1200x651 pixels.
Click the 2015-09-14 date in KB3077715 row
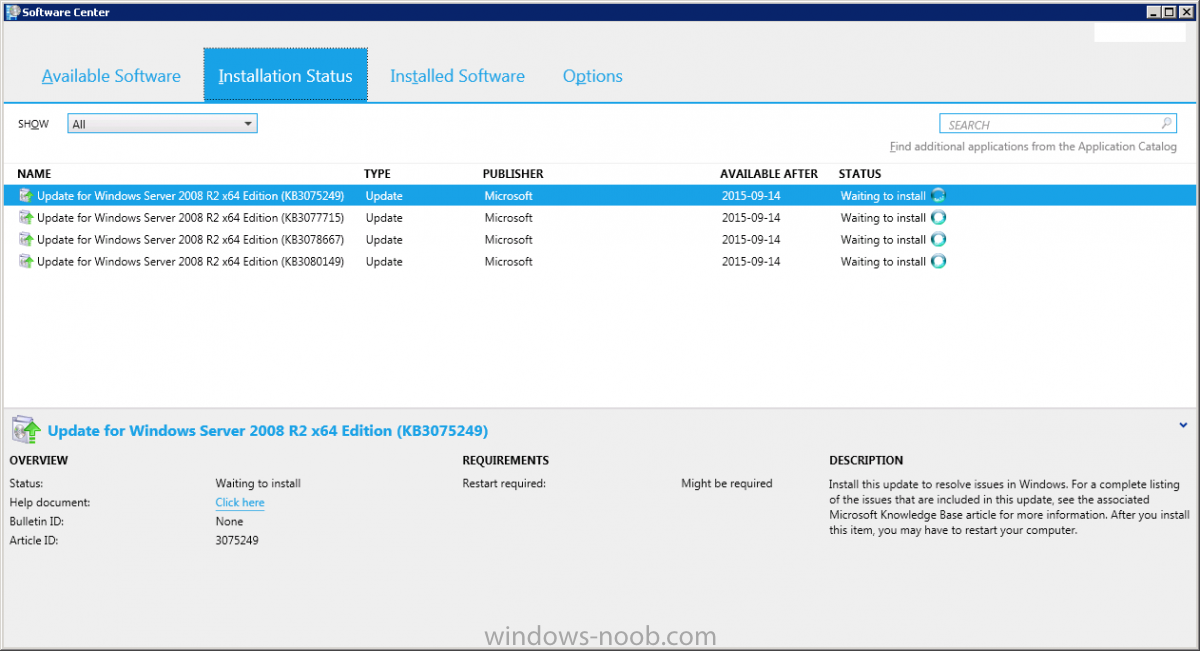click(x=751, y=218)
